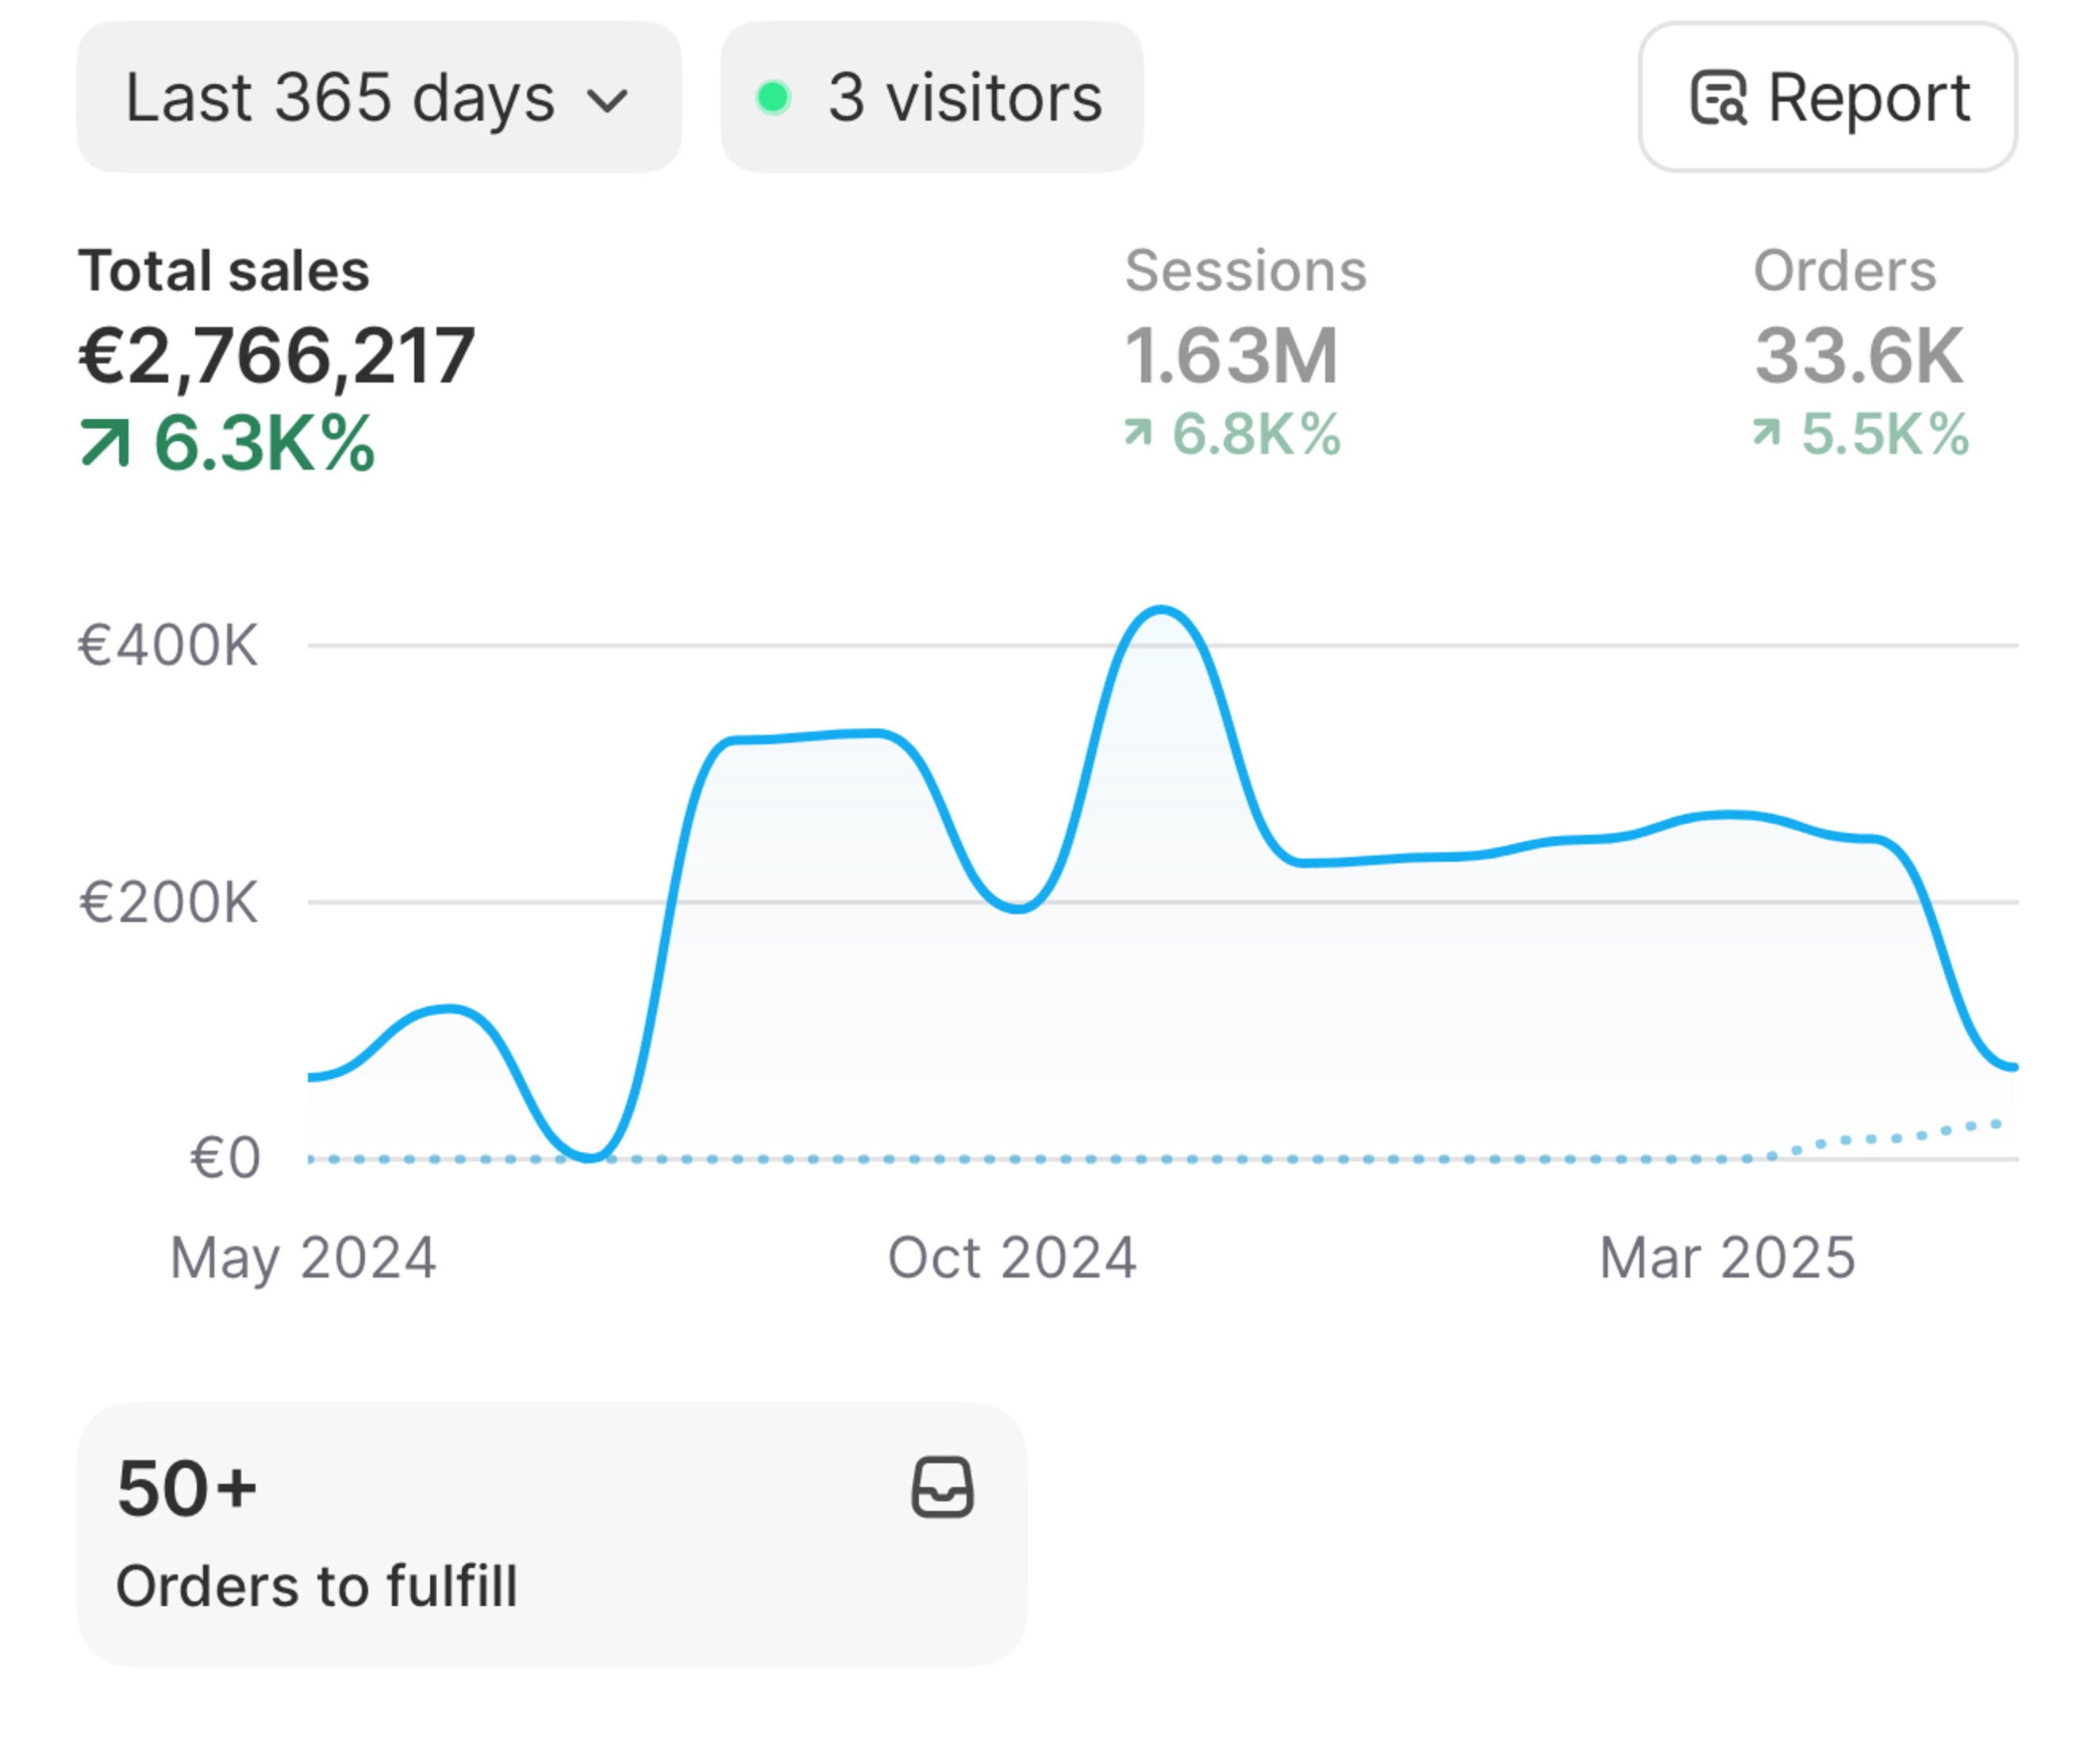
Task: Click the €2,766,217 total sales value
Action: 276,356
